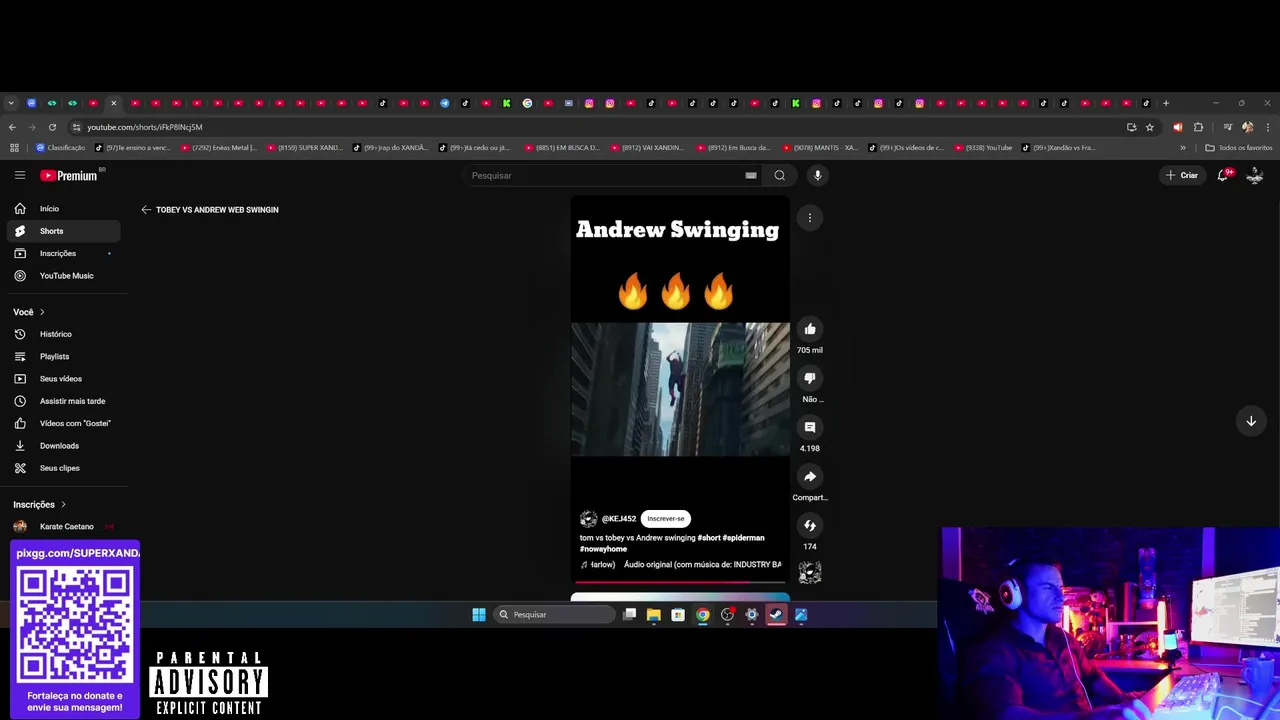Open the SUPER XAND... bookmark
Screen dimensions: 1280x720
click(x=304, y=148)
